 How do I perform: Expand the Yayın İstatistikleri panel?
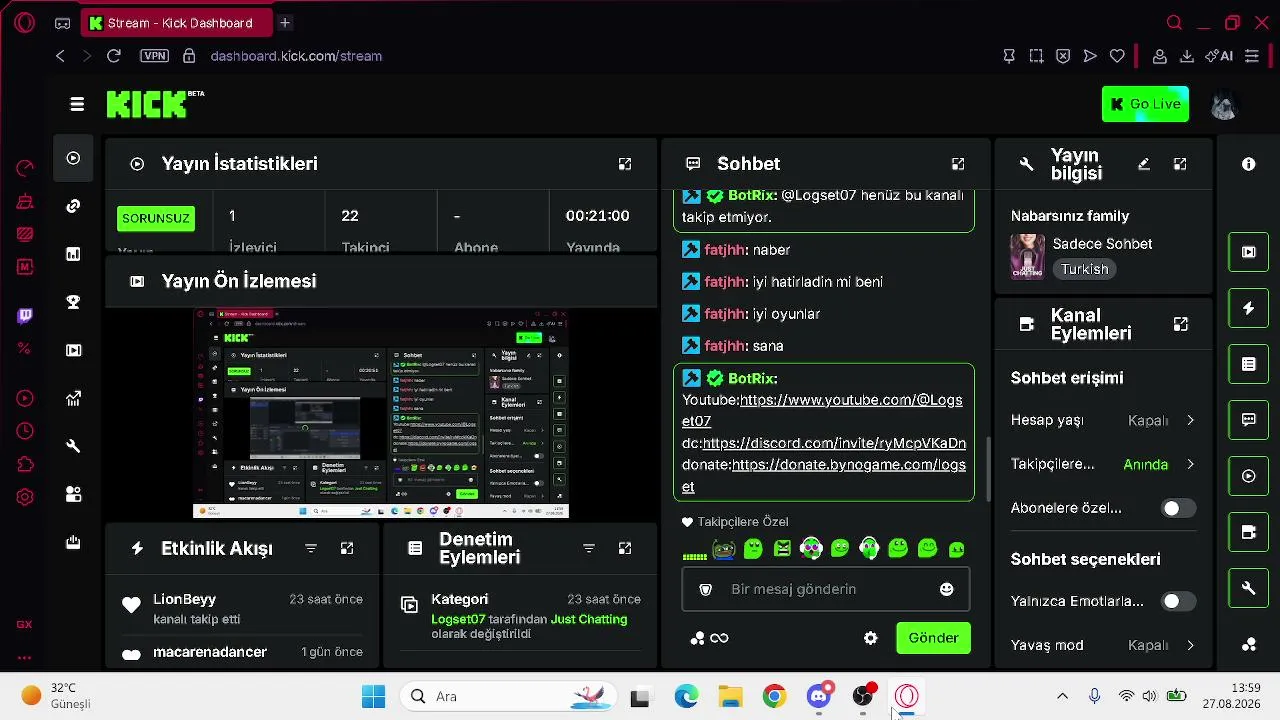pyautogui.click(x=625, y=164)
